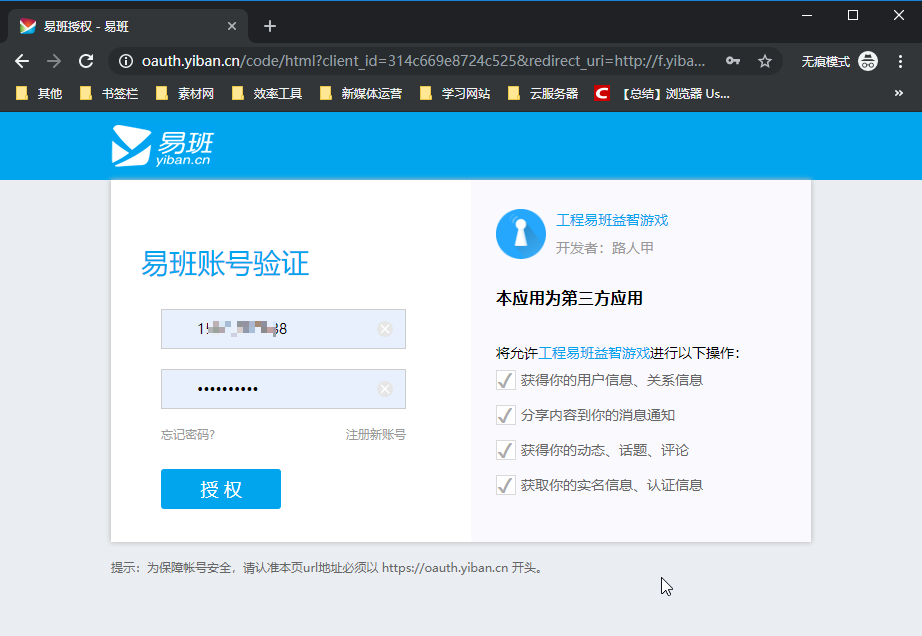This screenshot has height=636, width=922.
Task: Click the 易班账号验证 heading
Action: pos(225,263)
